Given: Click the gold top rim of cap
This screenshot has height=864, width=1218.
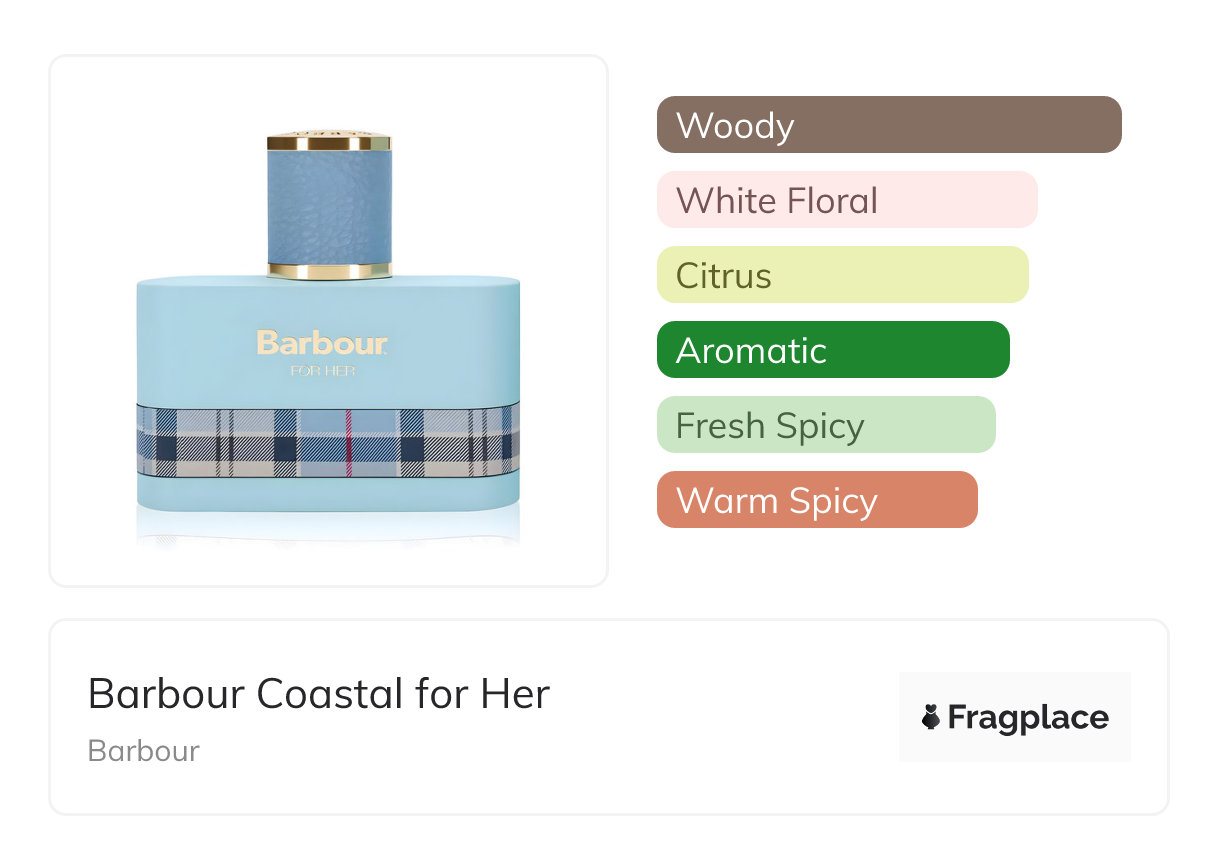Looking at the screenshot, I should coord(328,141).
